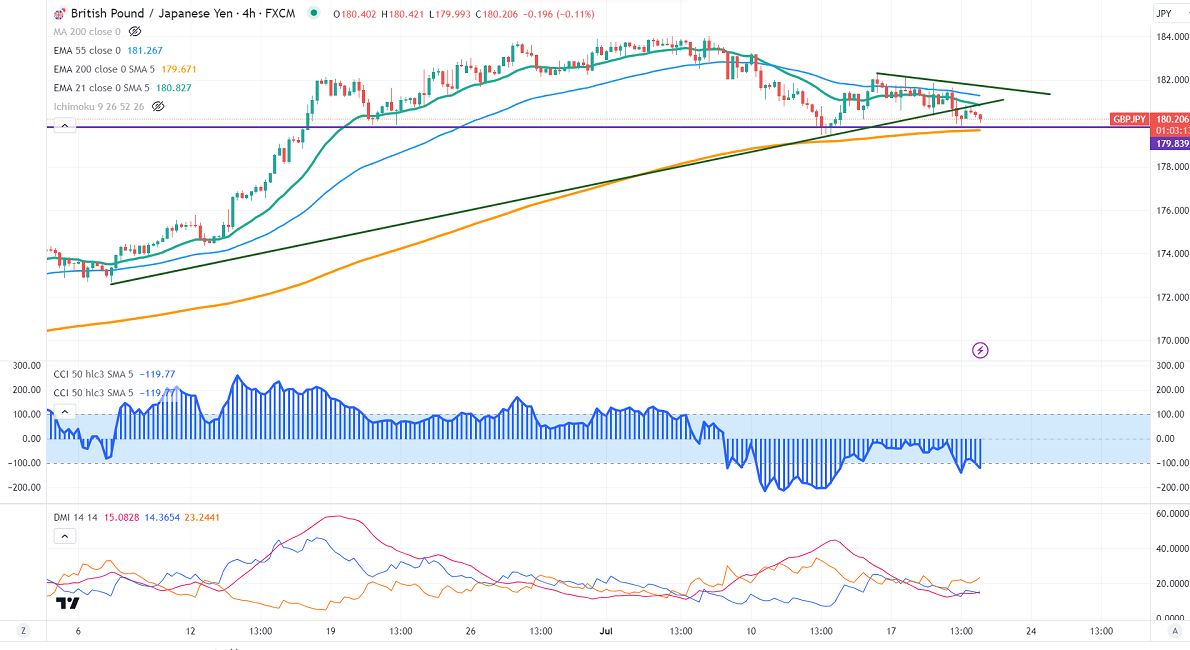Click the Jul label on time axis
This screenshot has width=1190, height=650.
point(606,631)
